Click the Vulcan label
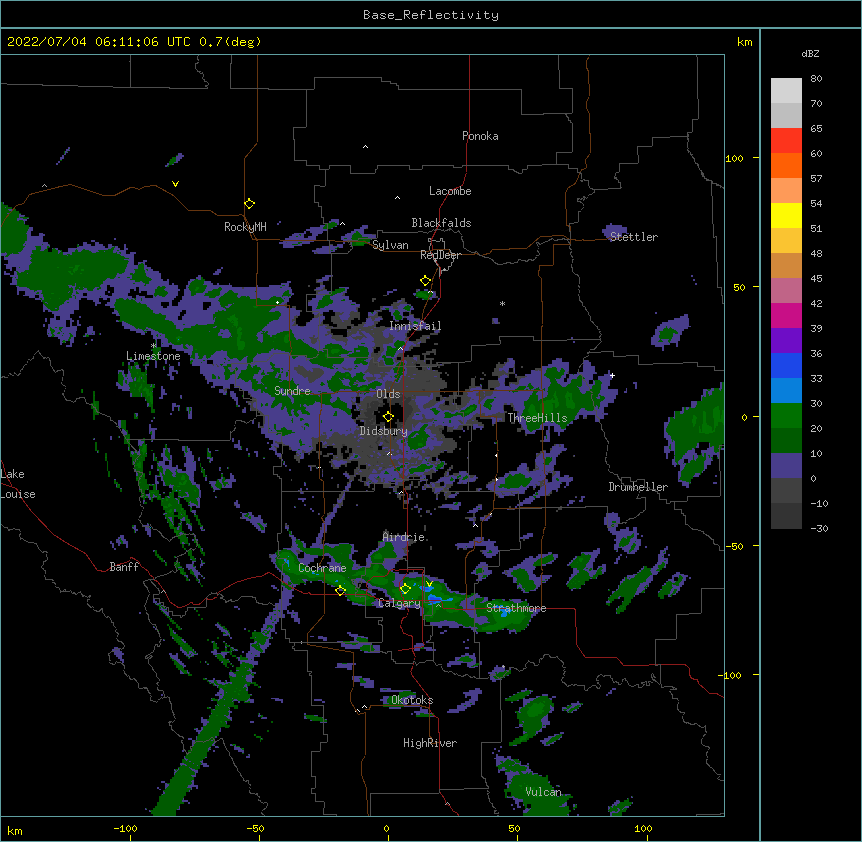Screen dimensions: 862x842 click(543, 792)
